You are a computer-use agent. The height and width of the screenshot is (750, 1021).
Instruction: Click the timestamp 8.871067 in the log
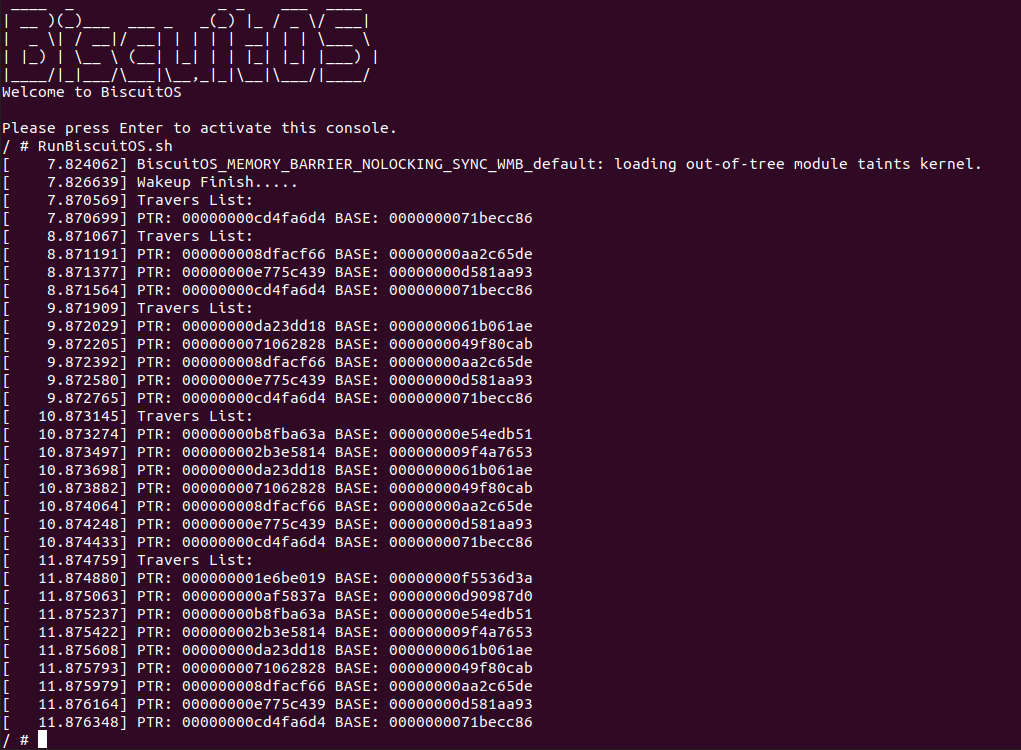tap(83, 236)
